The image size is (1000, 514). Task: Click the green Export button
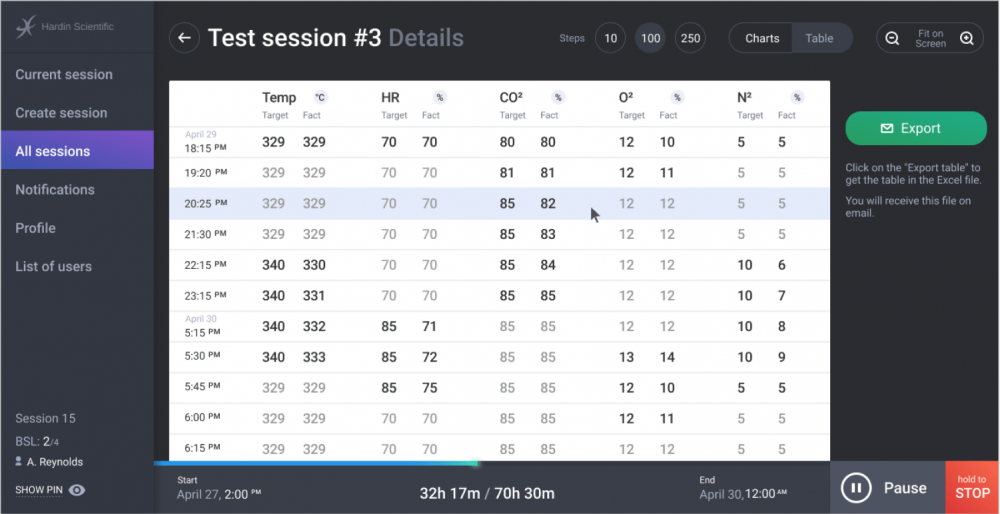pyautogui.click(x=915, y=129)
